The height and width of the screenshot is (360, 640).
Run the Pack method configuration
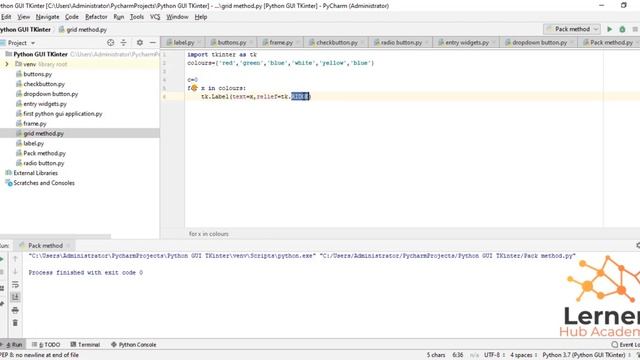pyautogui.click(x=609, y=29)
